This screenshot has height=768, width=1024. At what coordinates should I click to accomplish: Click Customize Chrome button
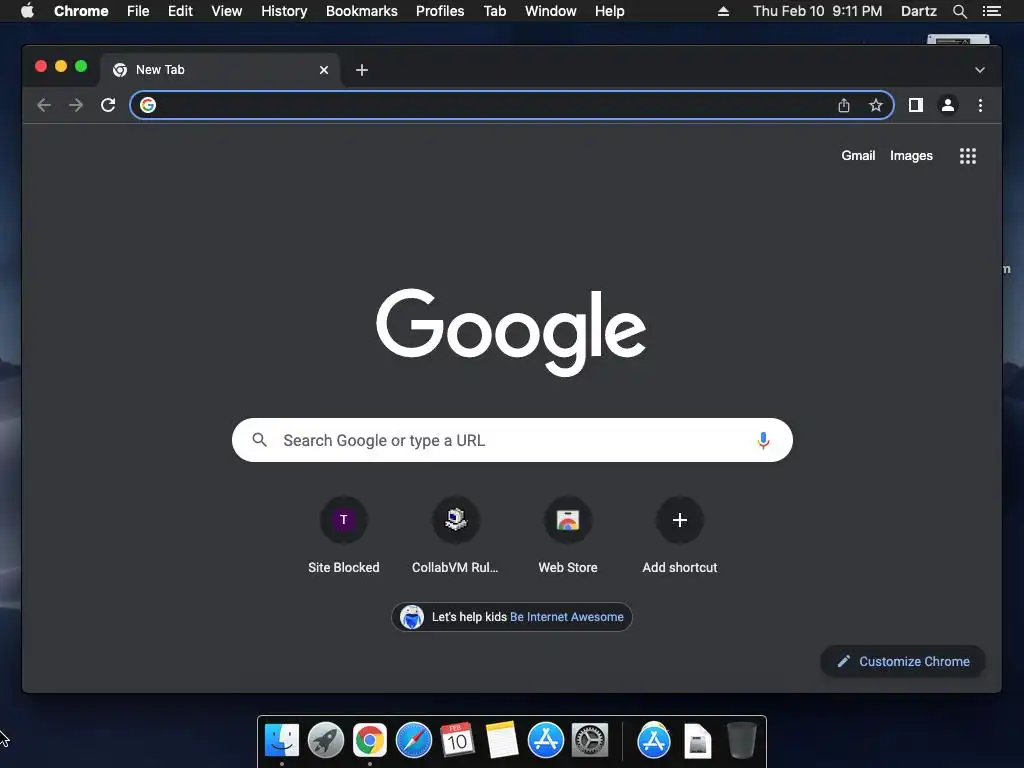(903, 662)
